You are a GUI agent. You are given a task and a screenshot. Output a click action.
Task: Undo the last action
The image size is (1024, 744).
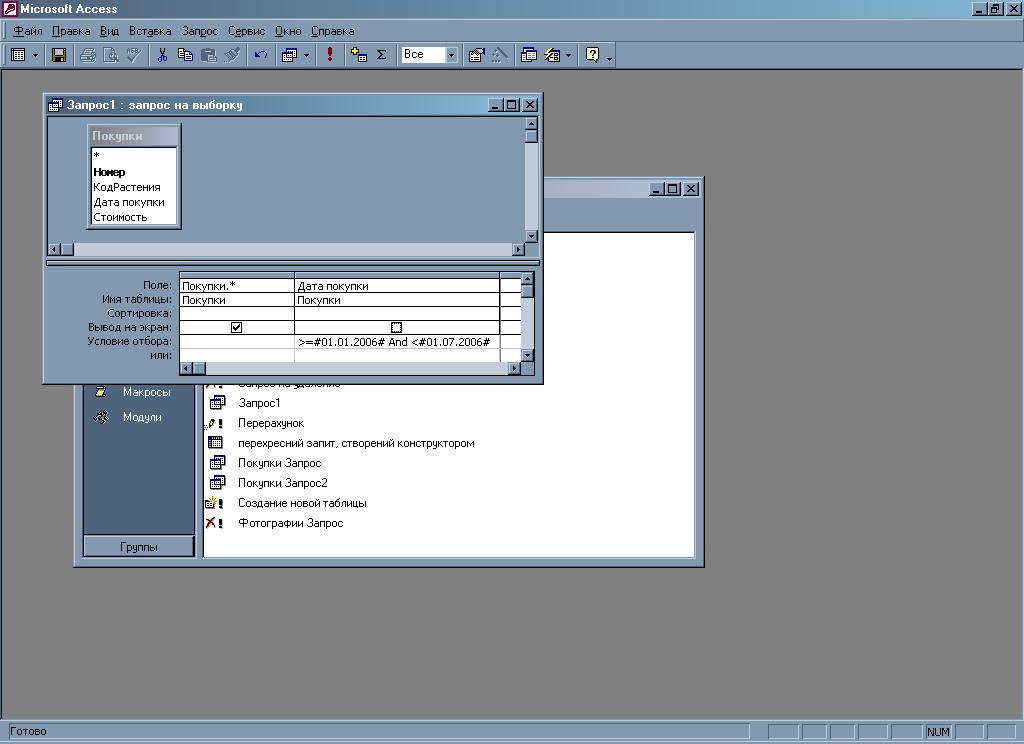point(261,55)
